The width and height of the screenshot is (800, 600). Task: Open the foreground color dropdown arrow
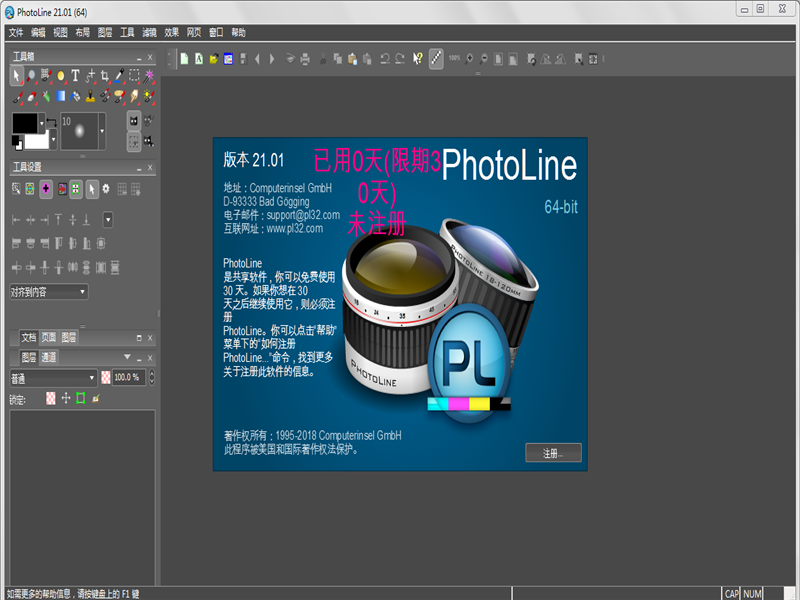[42, 123]
